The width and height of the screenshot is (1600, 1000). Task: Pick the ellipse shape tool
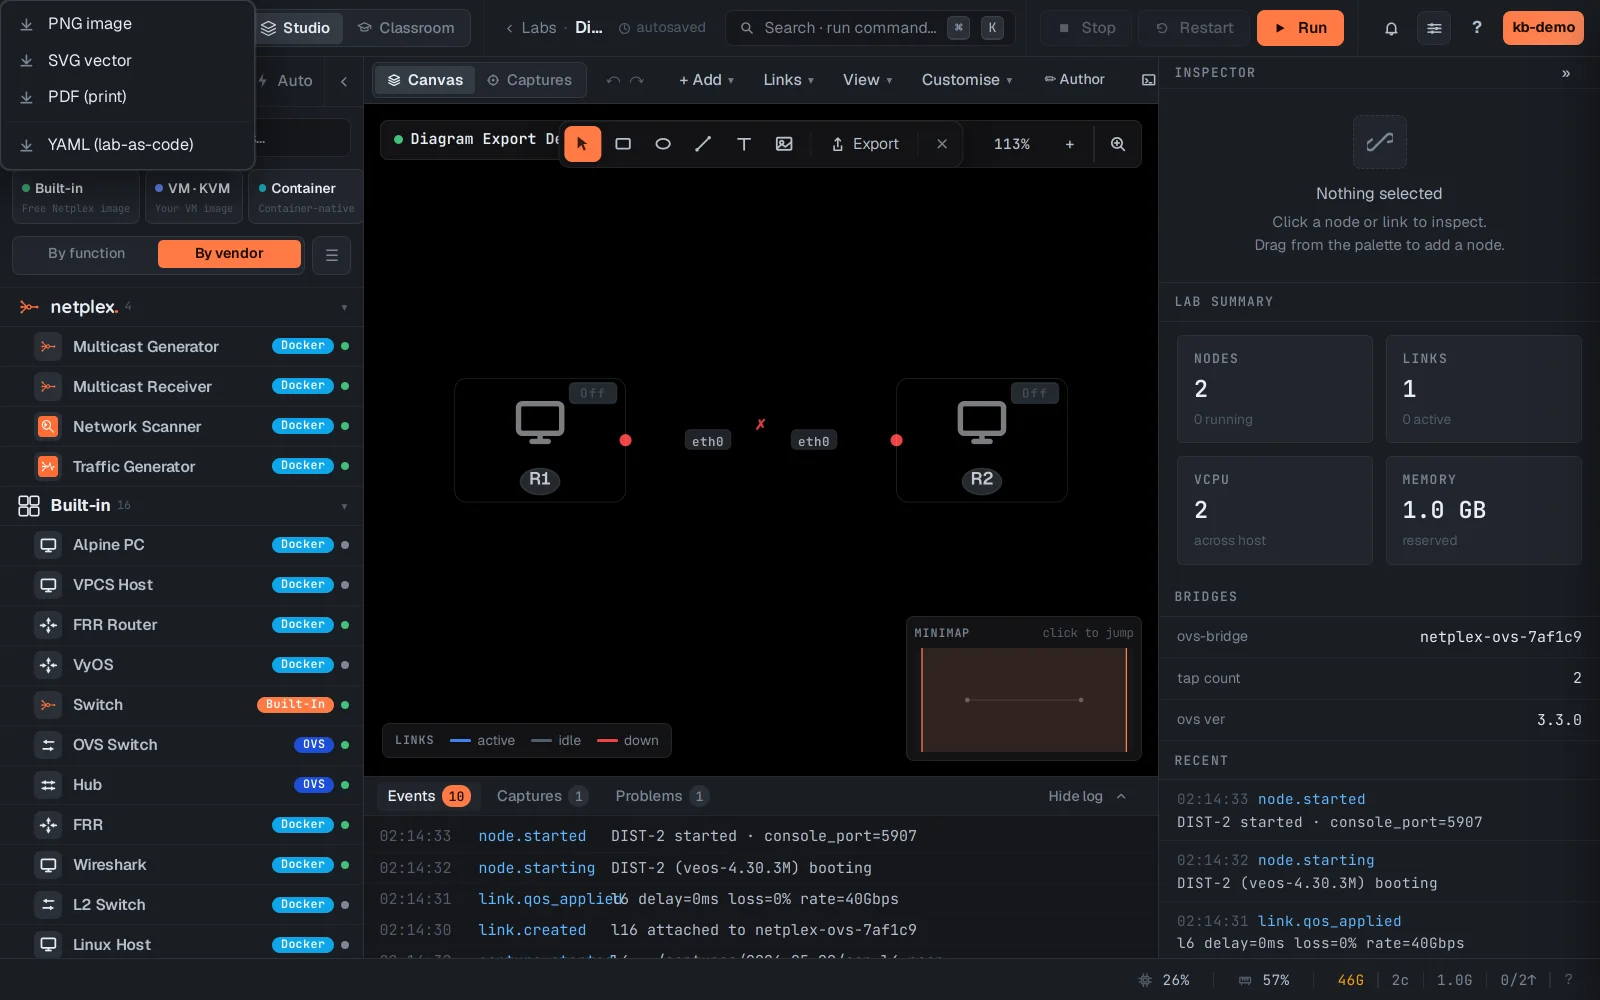[x=663, y=144]
